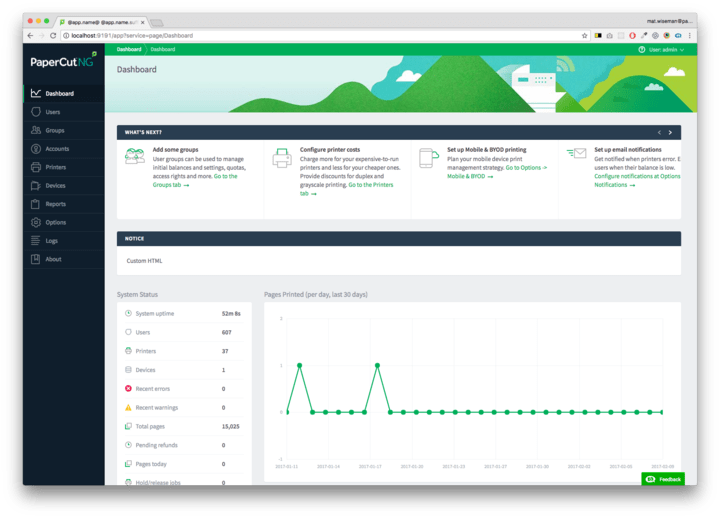Click the Total pages icon
The height and width of the screenshot is (518, 720).
[128, 426]
